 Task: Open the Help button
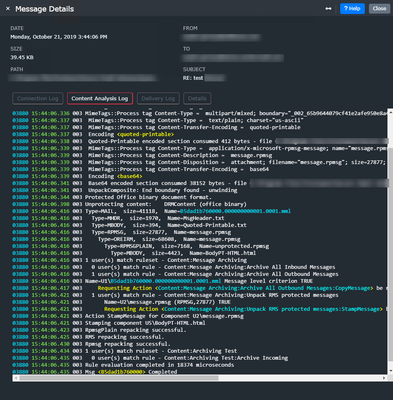(352, 9)
